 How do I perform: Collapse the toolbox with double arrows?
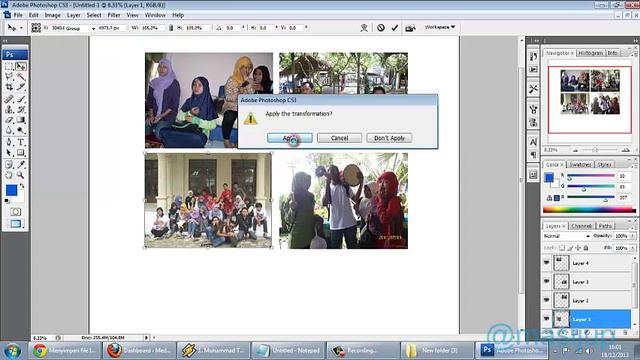pos(5,40)
